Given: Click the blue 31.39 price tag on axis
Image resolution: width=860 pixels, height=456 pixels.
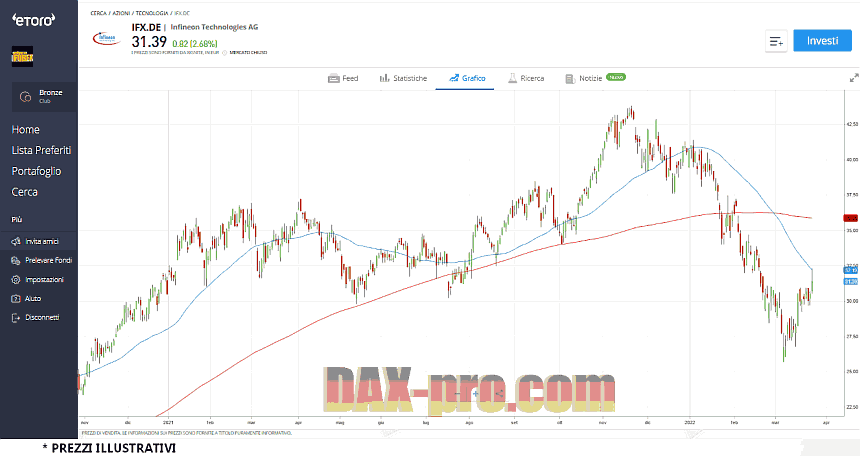Looking at the screenshot, I should [x=851, y=282].
